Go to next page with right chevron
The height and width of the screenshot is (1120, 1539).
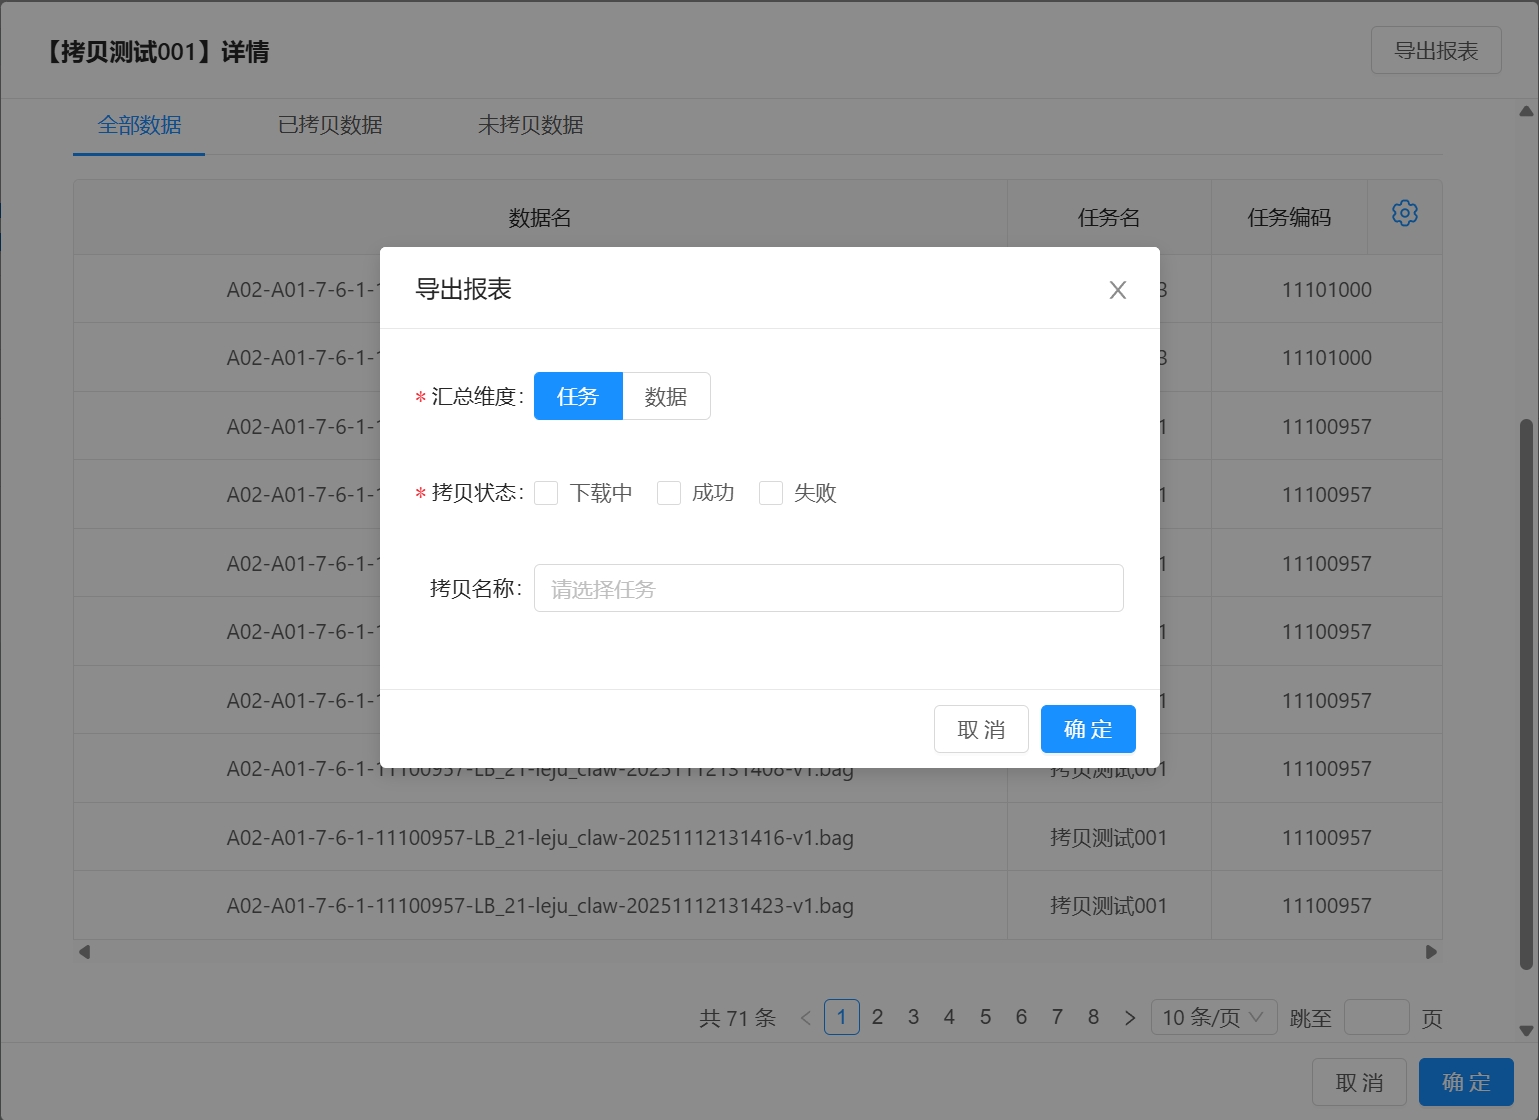pyautogui.click(x=1129, y=1018)
